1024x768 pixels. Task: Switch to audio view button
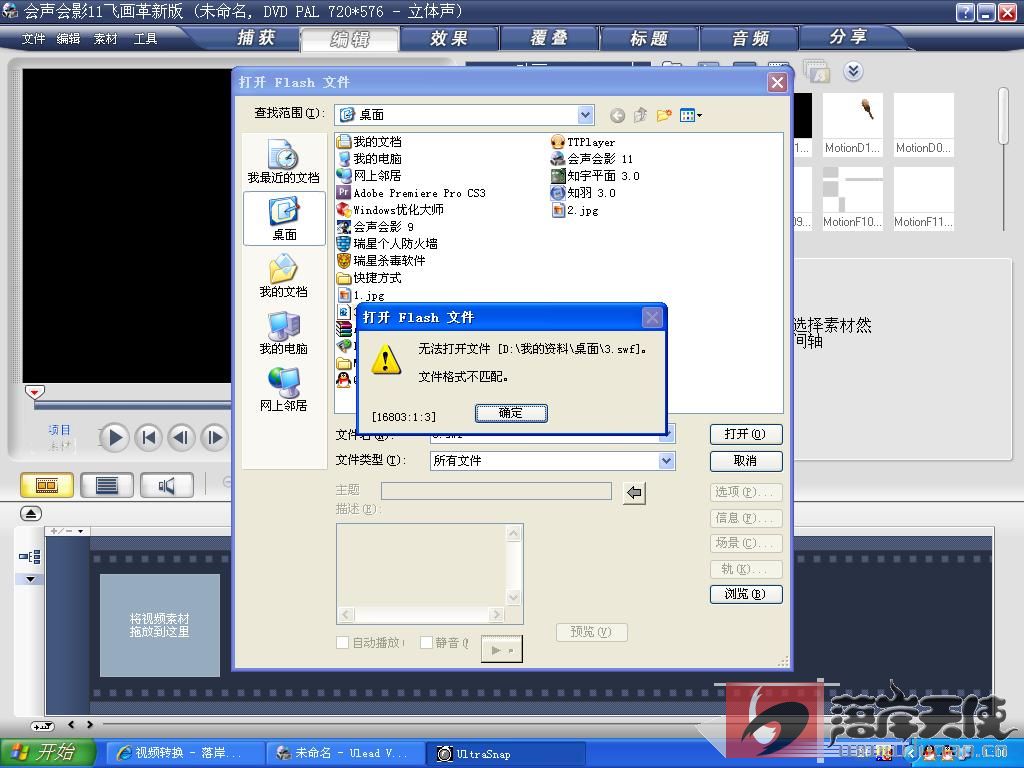coord(167,485)
